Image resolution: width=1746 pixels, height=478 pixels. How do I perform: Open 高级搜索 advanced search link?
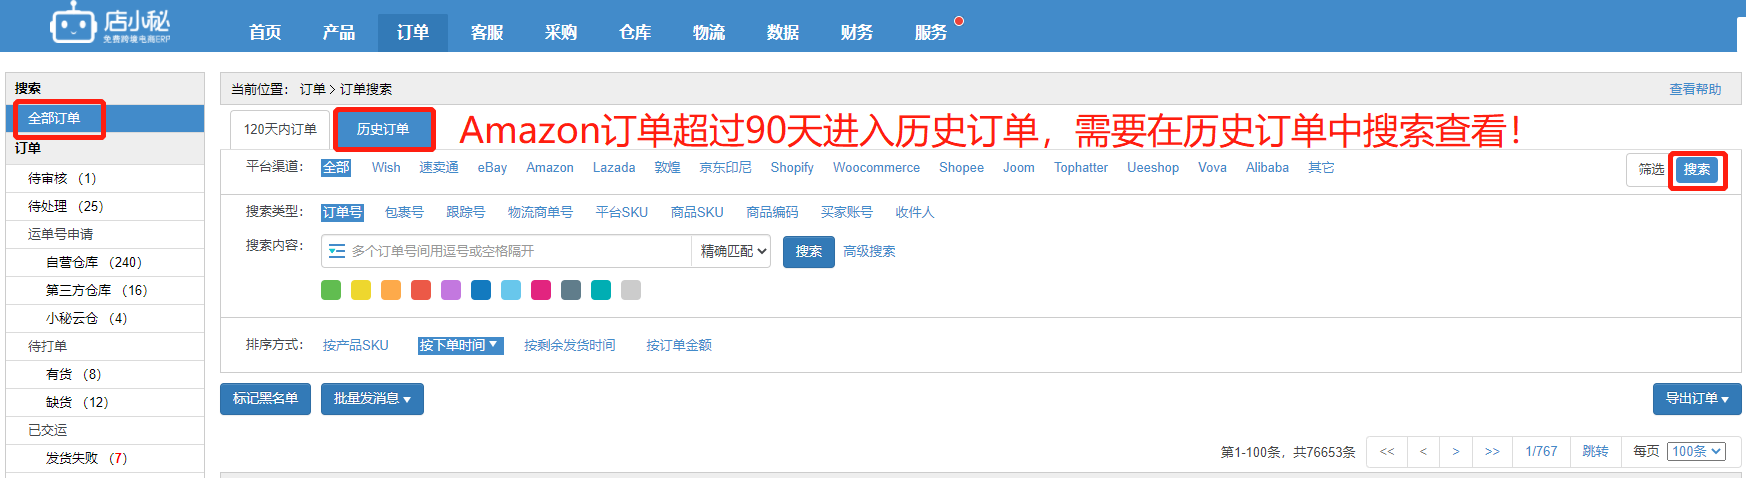tap(869, 251)
